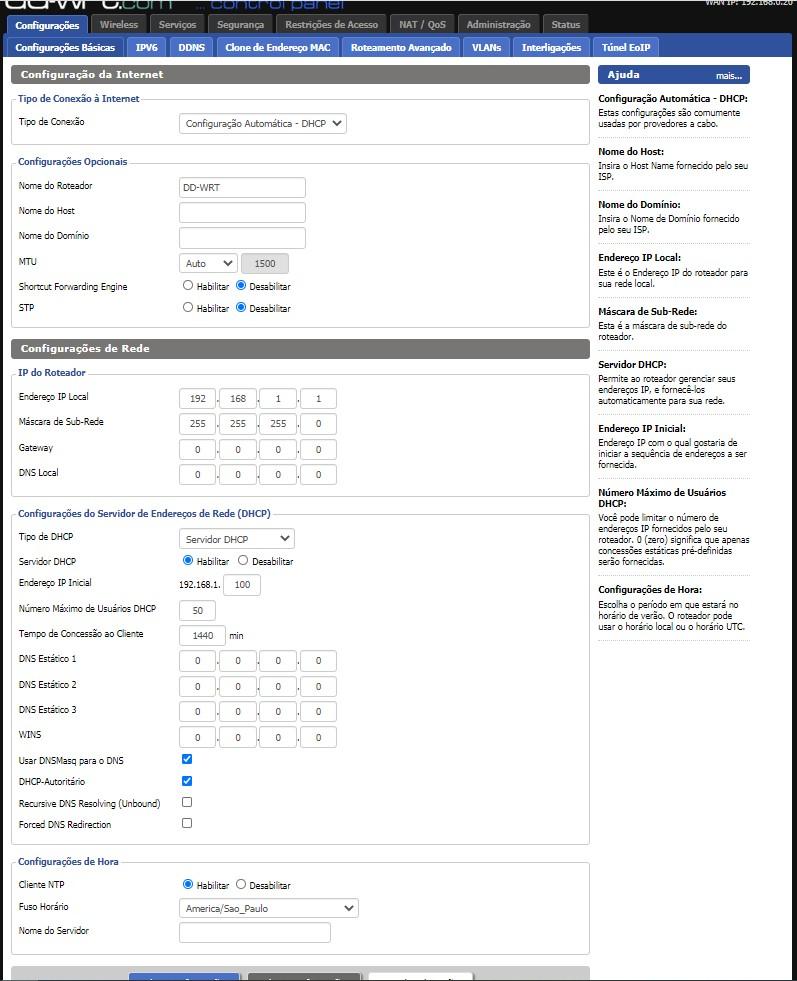Click Endereço IP Inicial field with 100
This screenshot has width=797, height=981.
242,584
